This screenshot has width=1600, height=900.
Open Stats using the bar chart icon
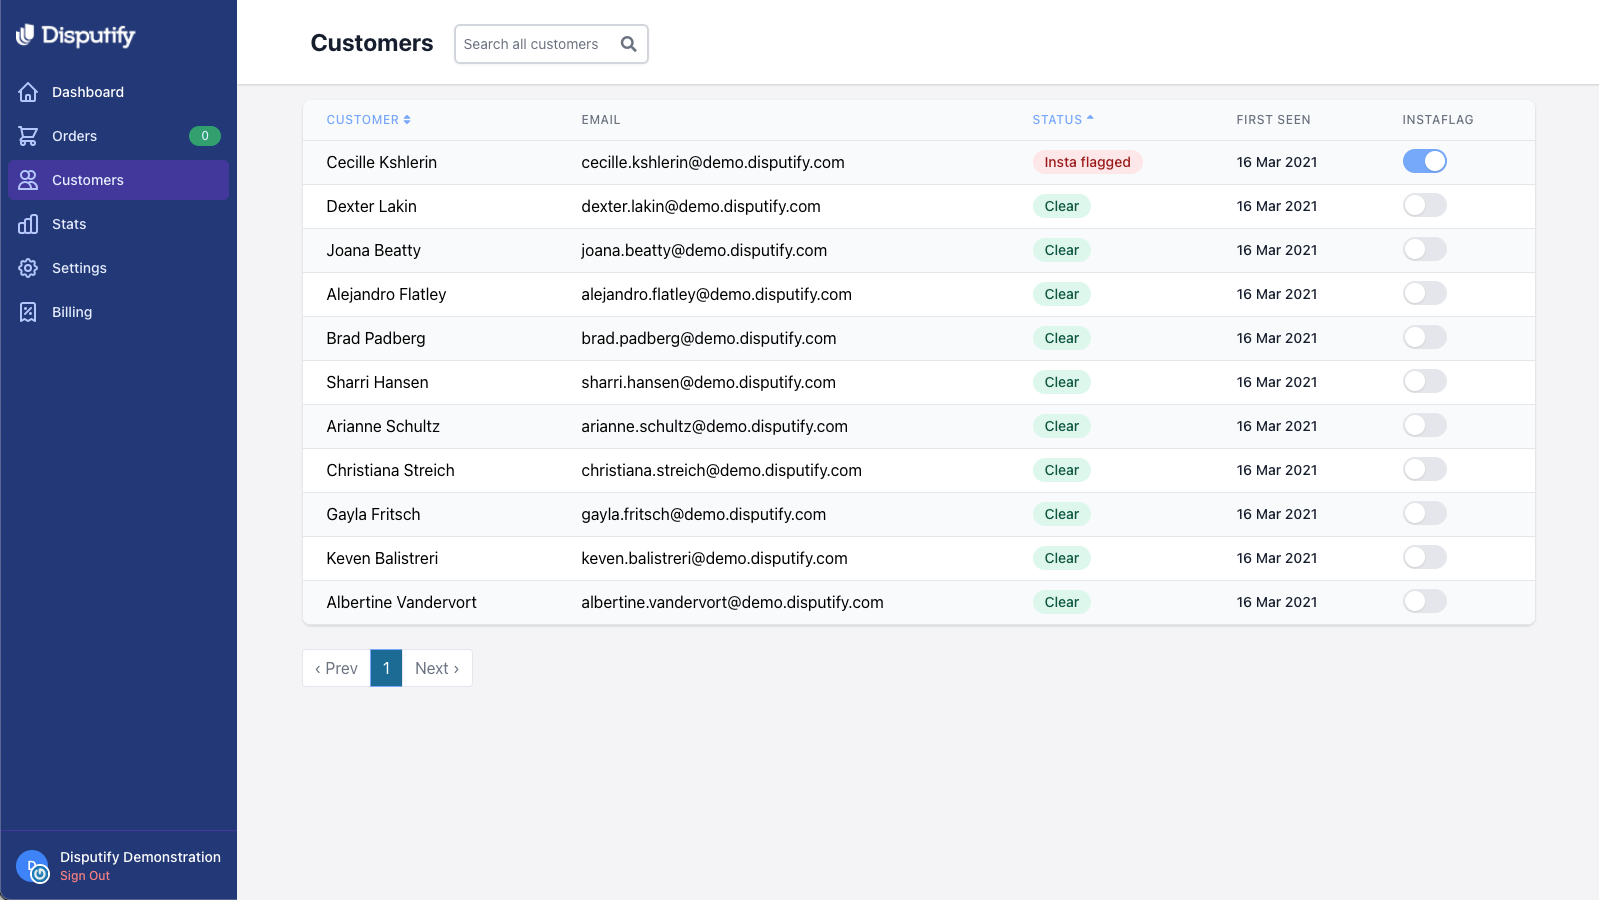[29, 224]
